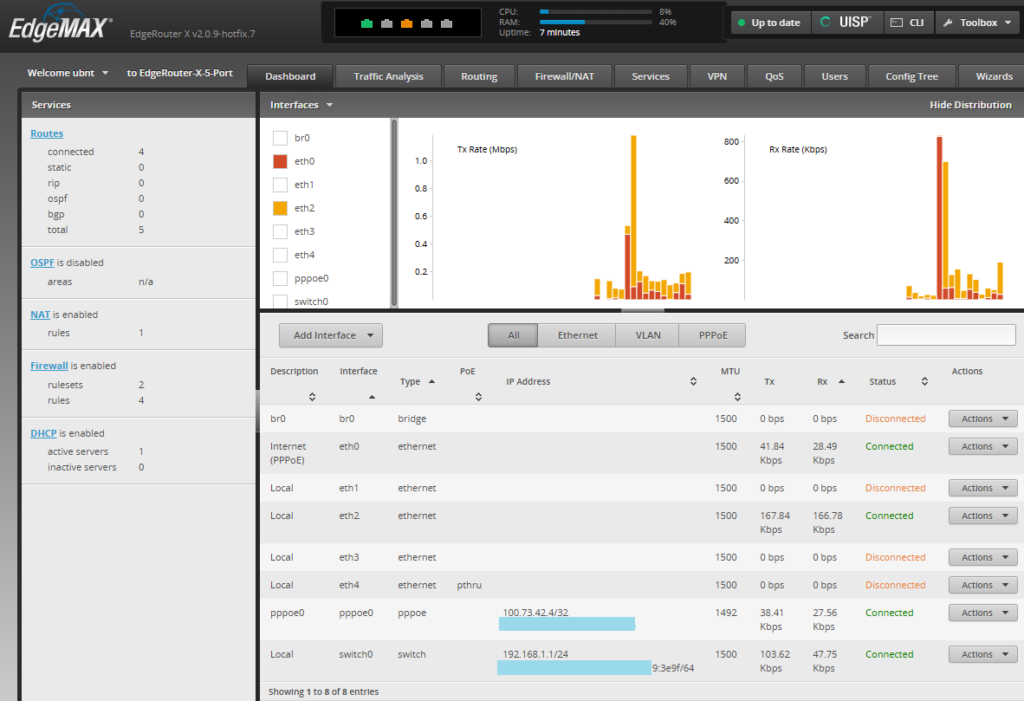Switch to the Firewall/NAT tab

click(564, 76)
